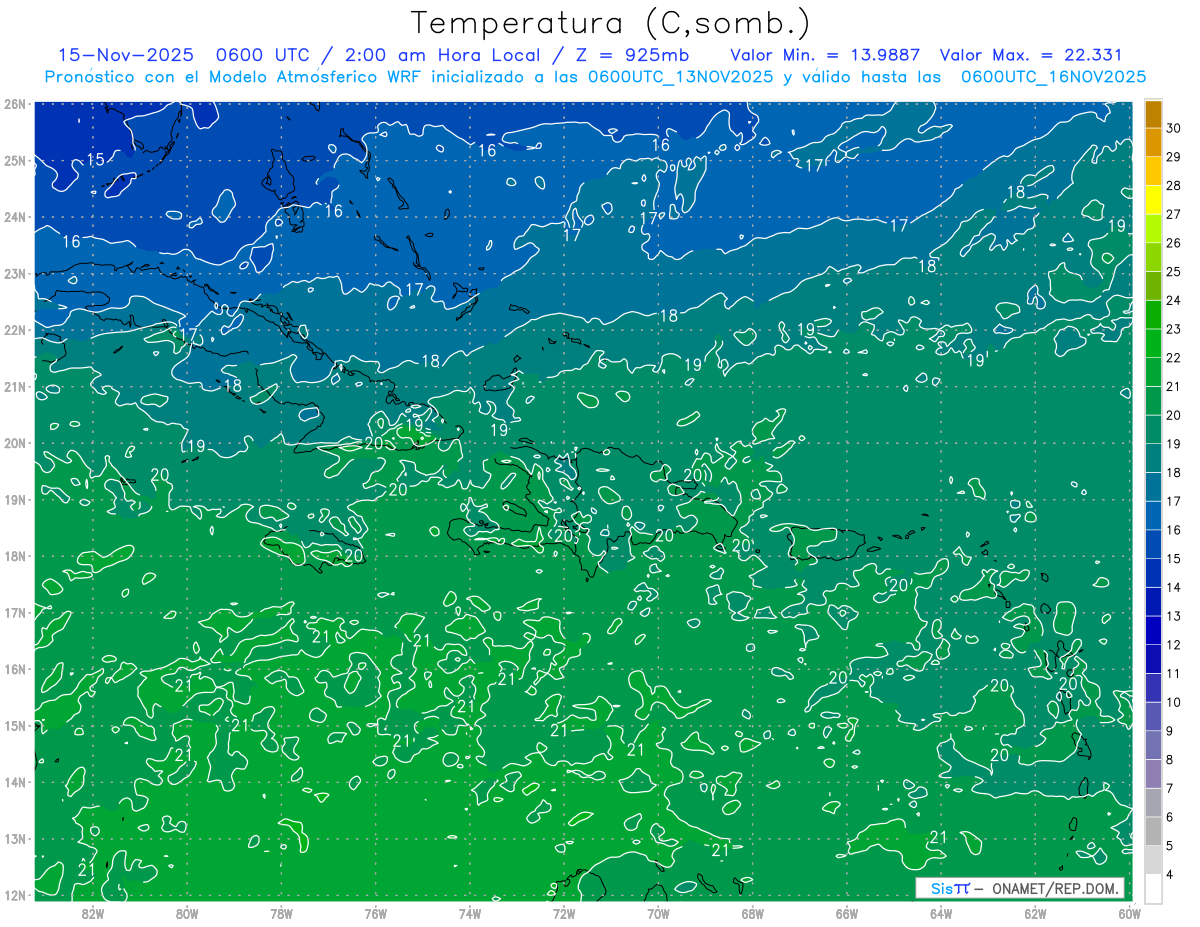Click the blue 'Sisπ' logo text

(x=950, y=888)
